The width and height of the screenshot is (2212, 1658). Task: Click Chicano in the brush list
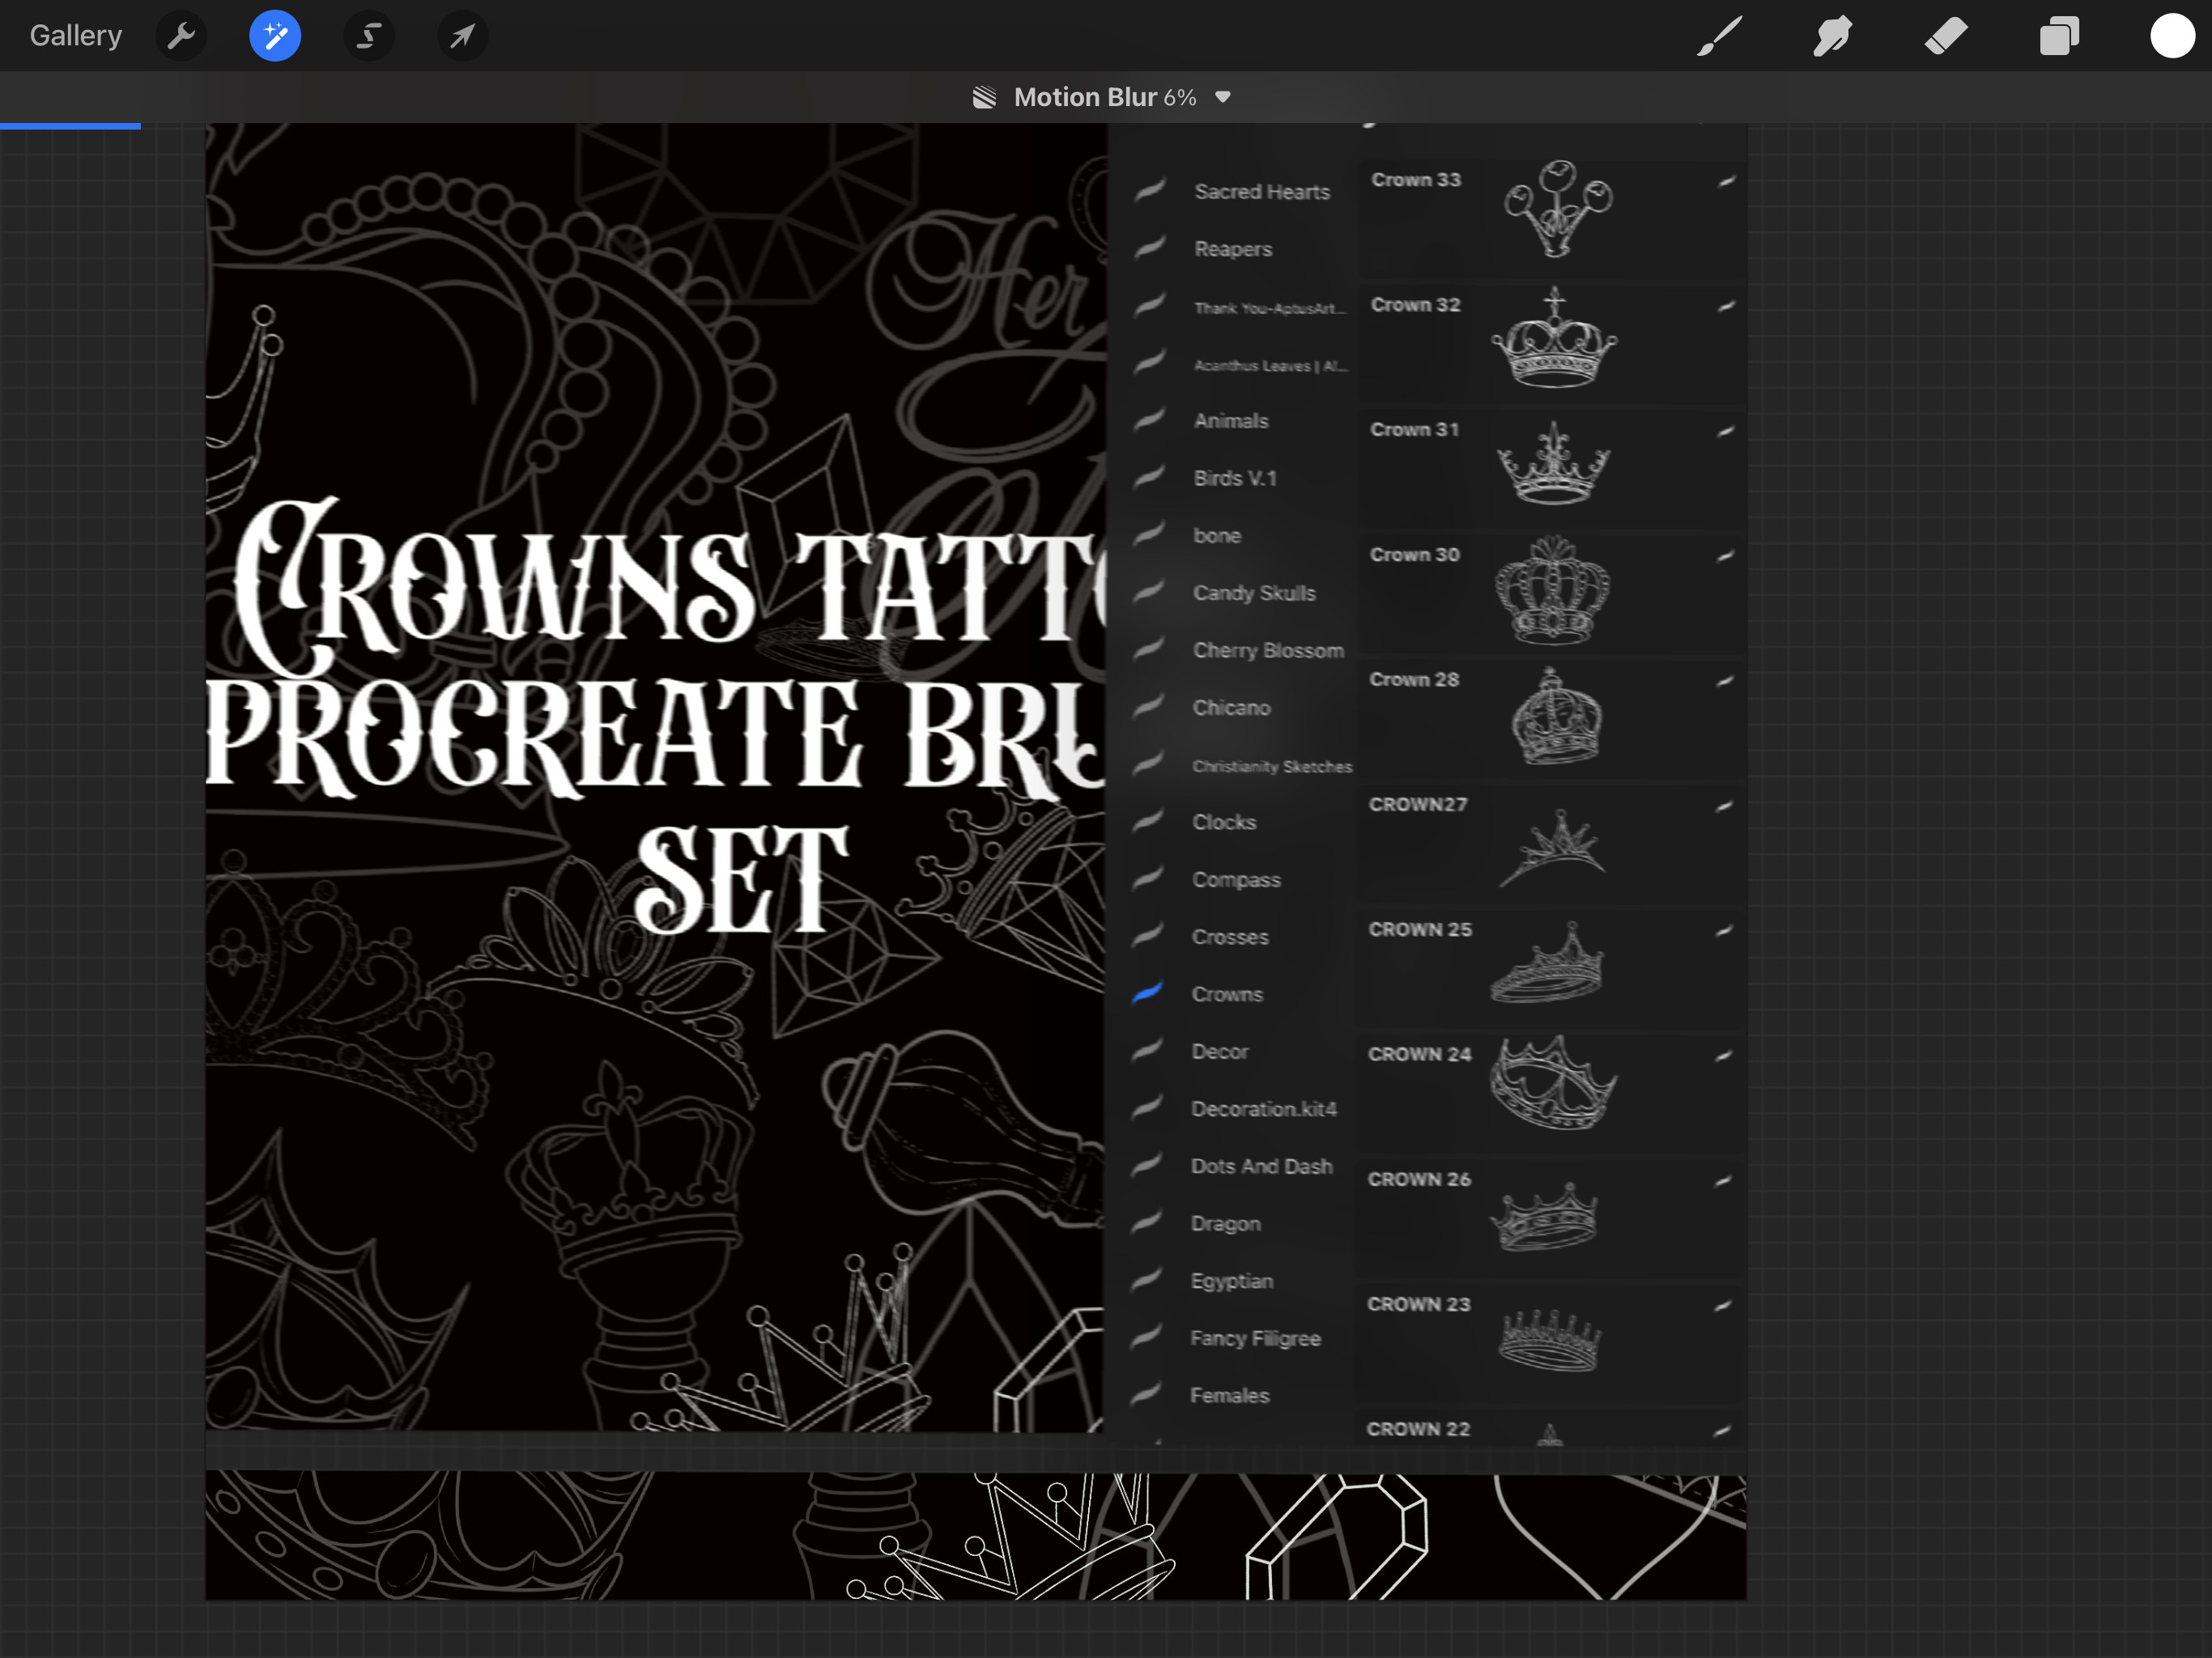coord(1231,707)
